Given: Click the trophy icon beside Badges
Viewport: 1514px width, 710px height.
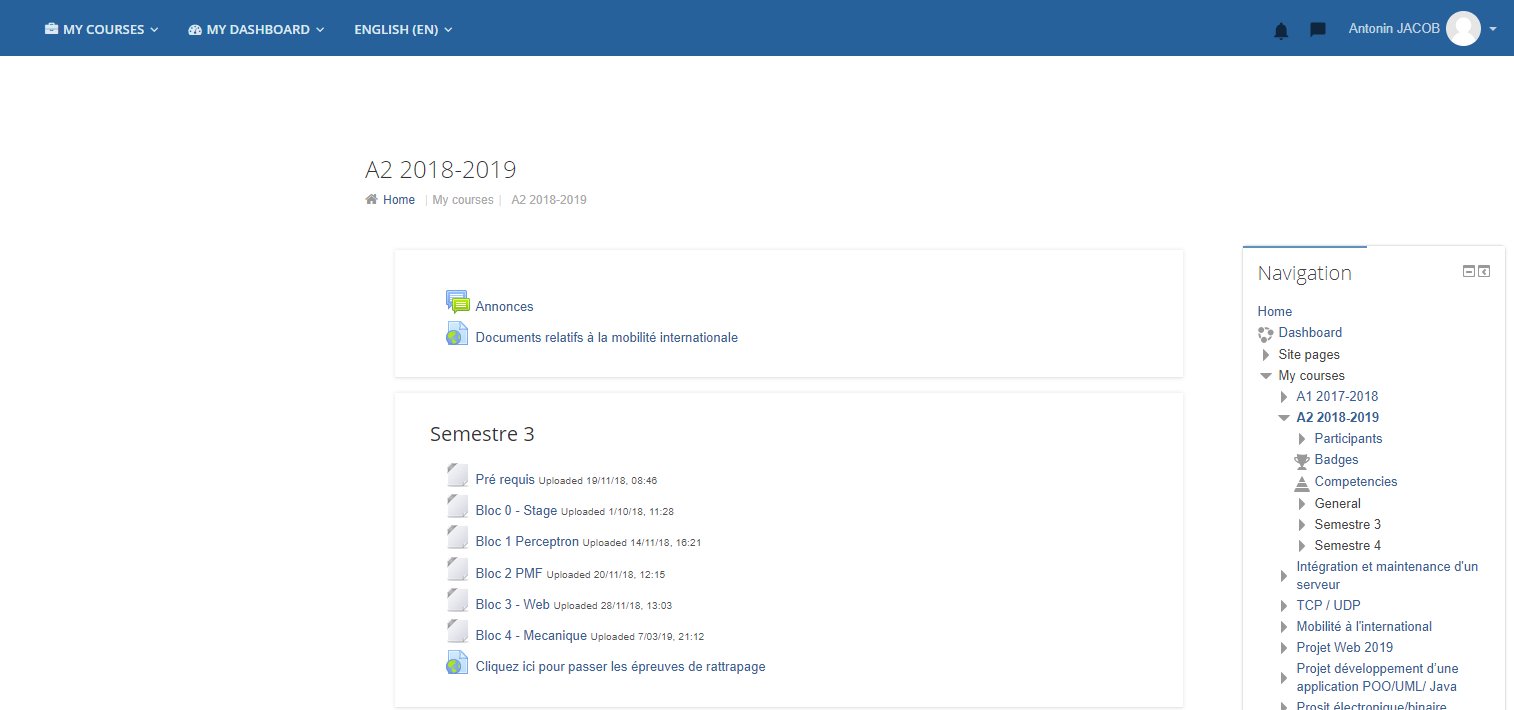Looking at the screenshot, I should (x=1302, y=460).
